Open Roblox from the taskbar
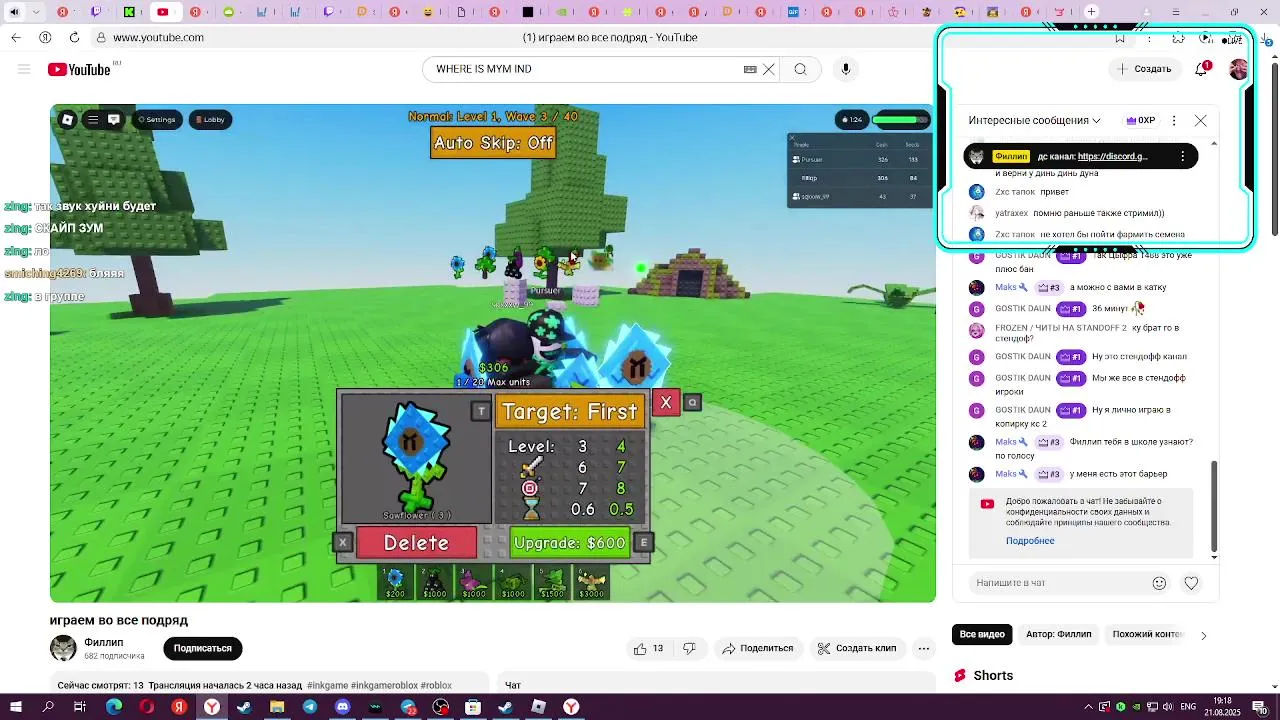 538,707
